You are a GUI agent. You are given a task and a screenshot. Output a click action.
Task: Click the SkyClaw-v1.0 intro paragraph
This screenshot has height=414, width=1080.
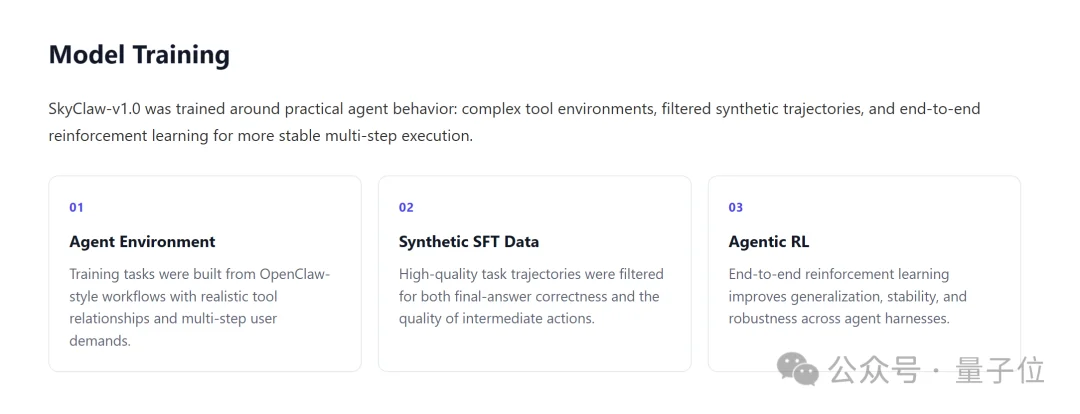(514, 122)
